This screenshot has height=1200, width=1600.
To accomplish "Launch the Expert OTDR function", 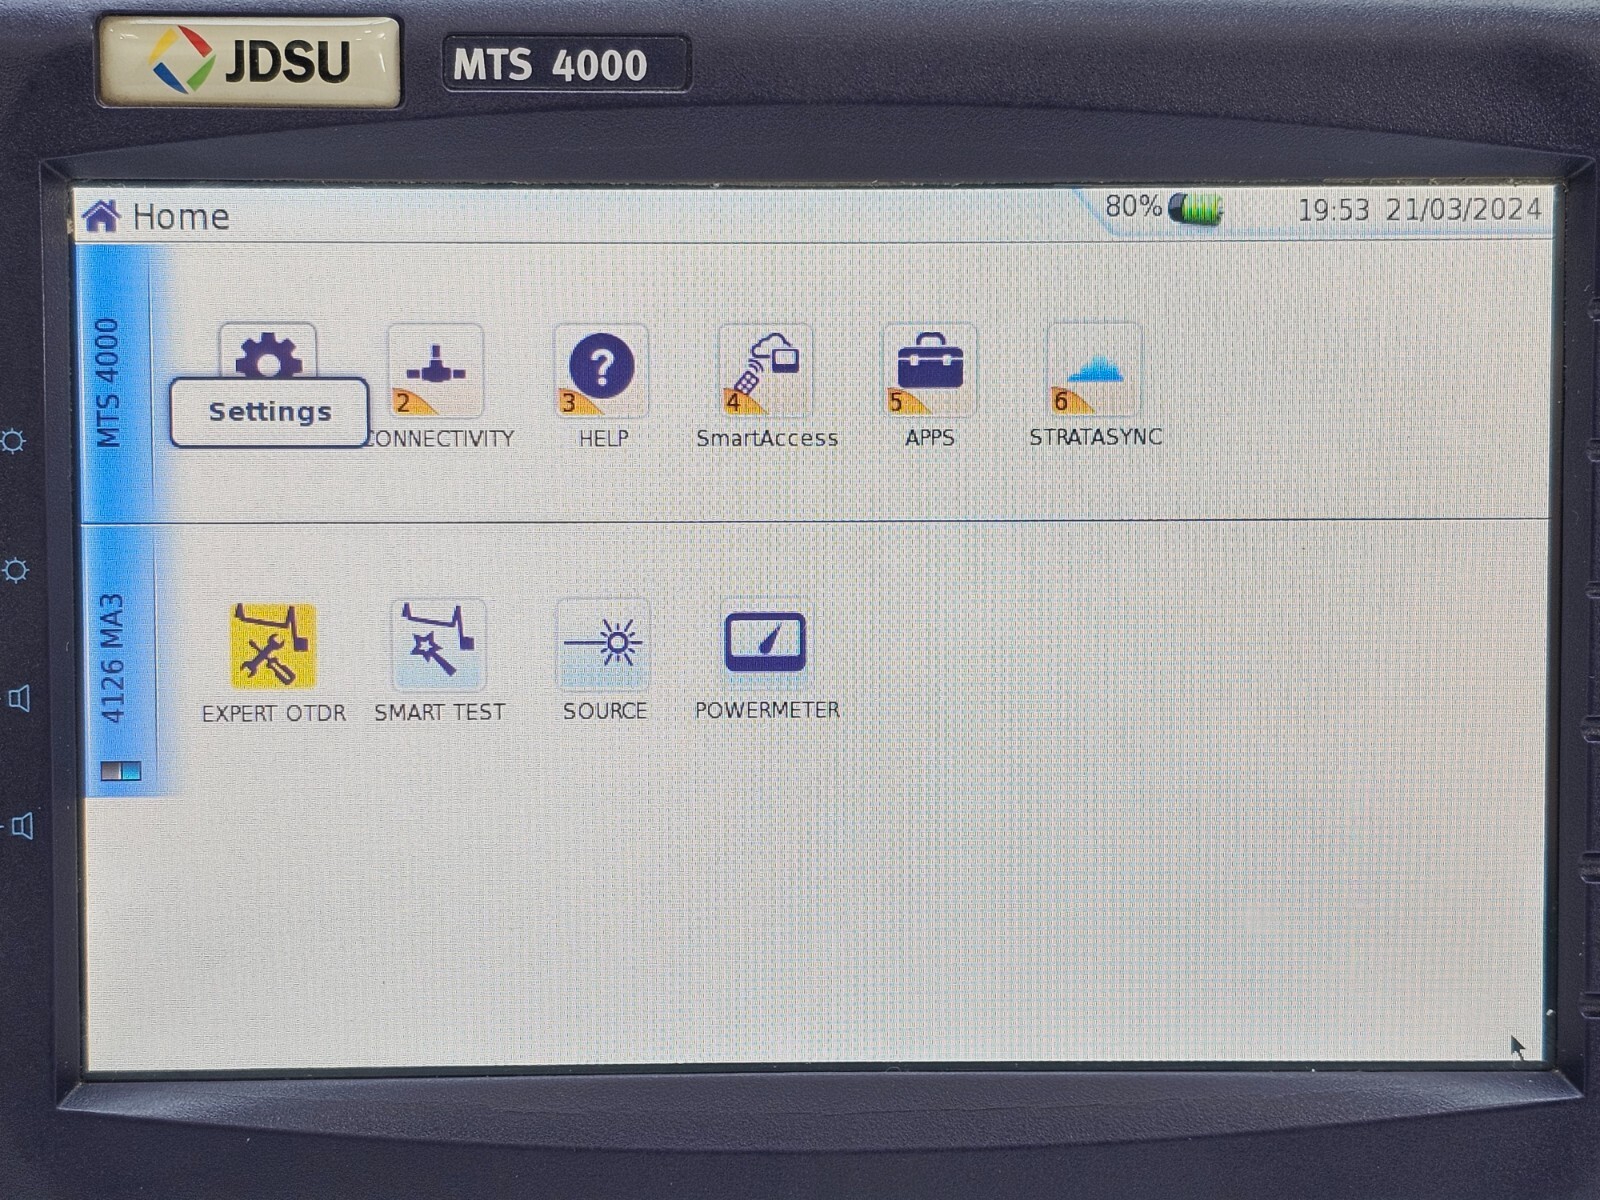I will point(273,646).
